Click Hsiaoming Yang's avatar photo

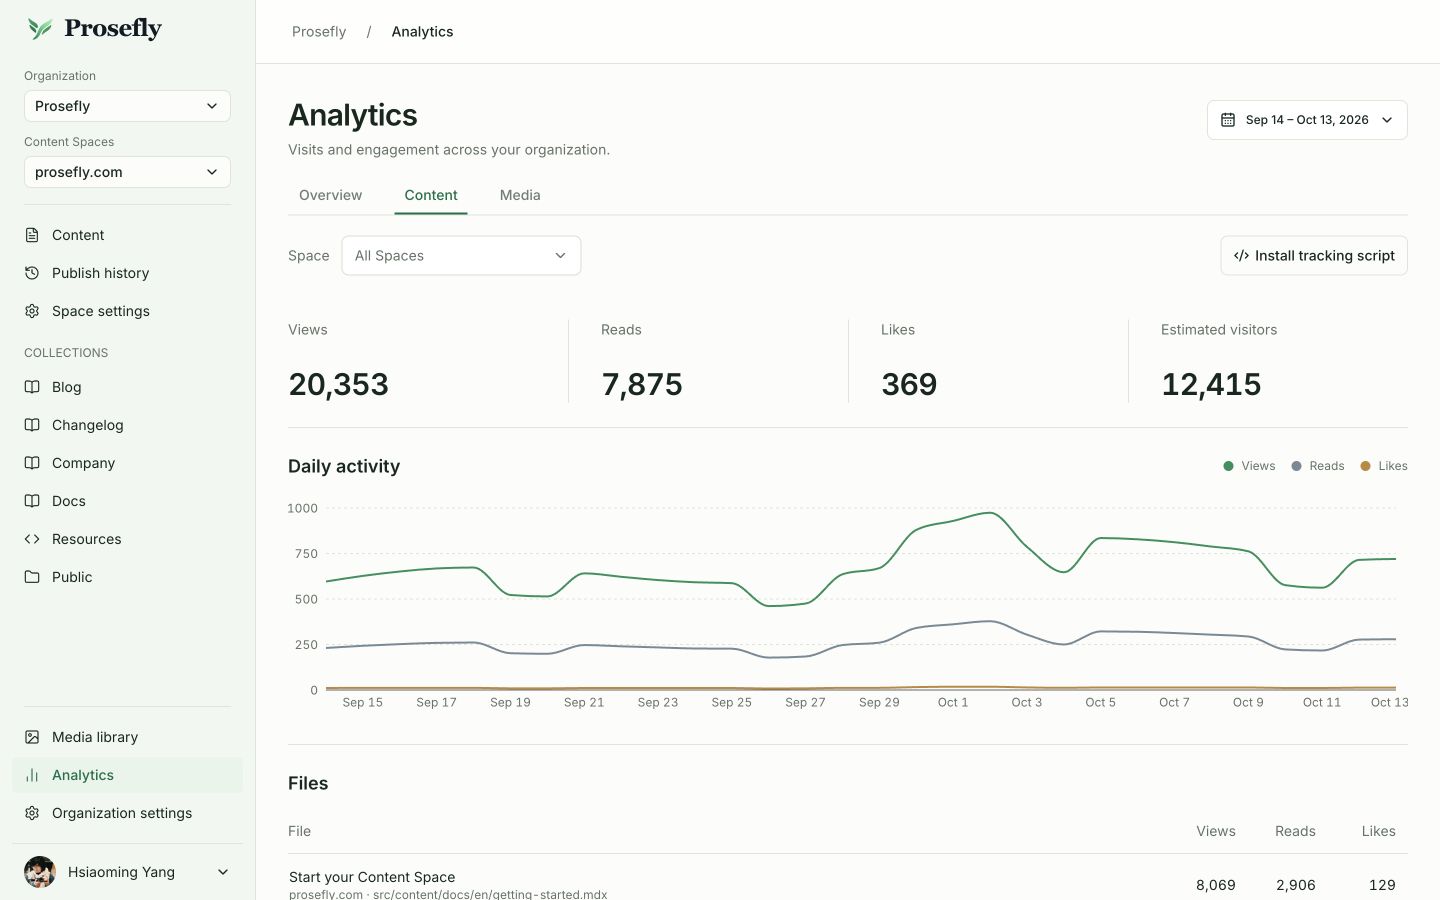[40, 872]
